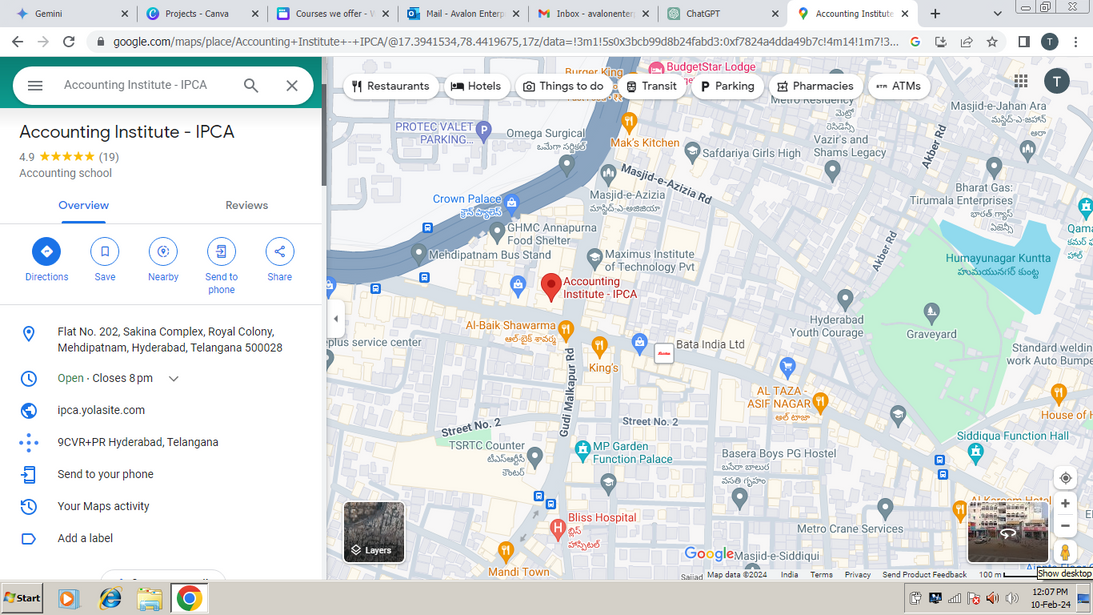The height and width of the screenshot is (615, 1093).
Task: Toggle the Transit layer on the map
Action: [x=652, y=86]
